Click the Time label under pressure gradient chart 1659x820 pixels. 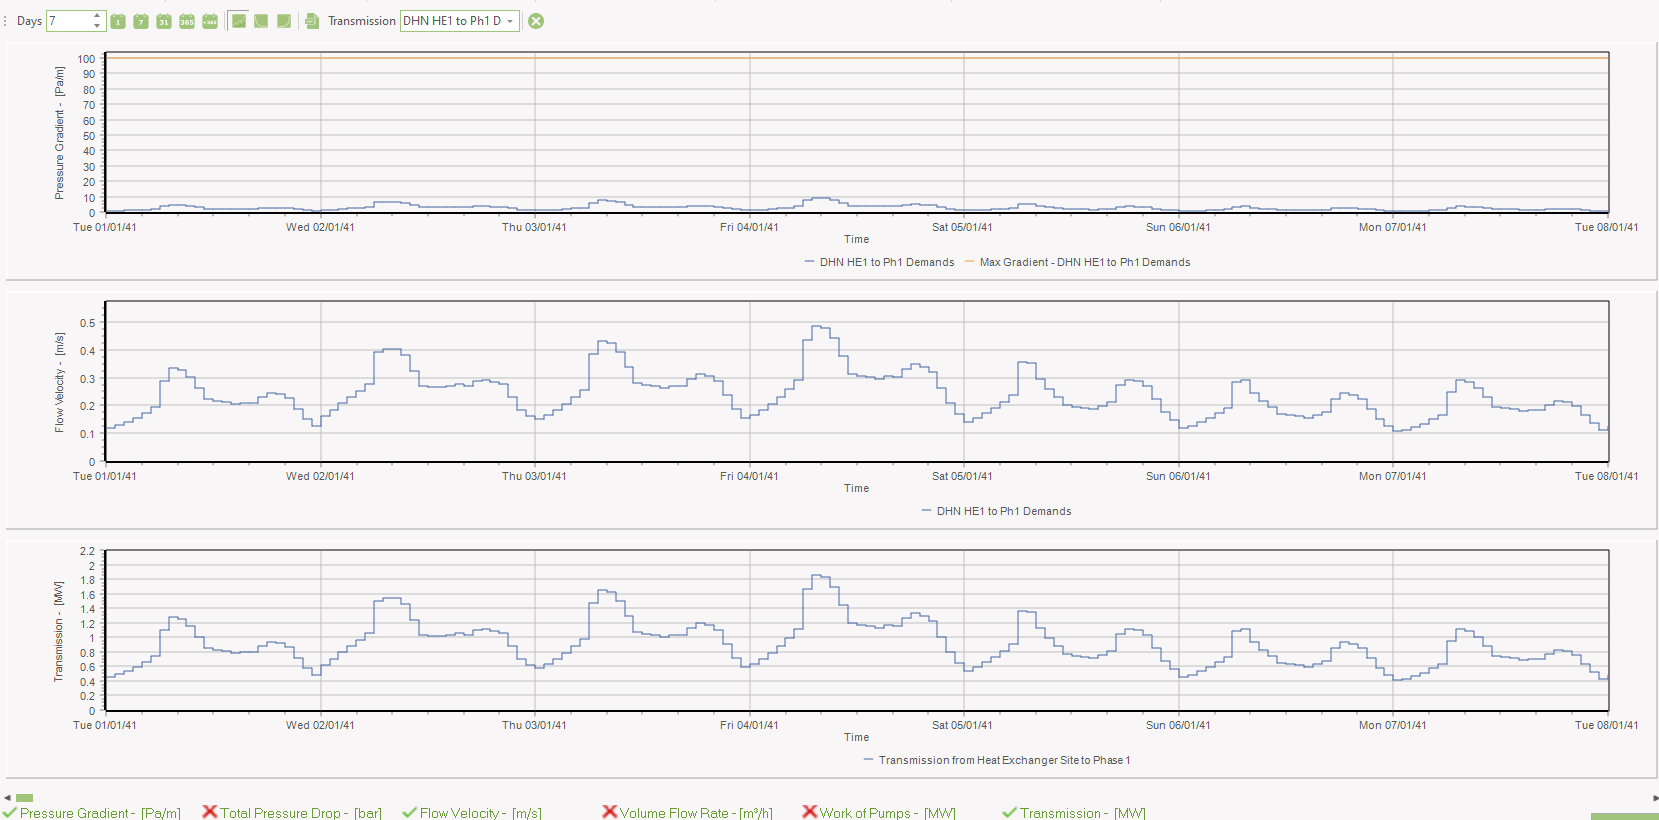(857, 239)
